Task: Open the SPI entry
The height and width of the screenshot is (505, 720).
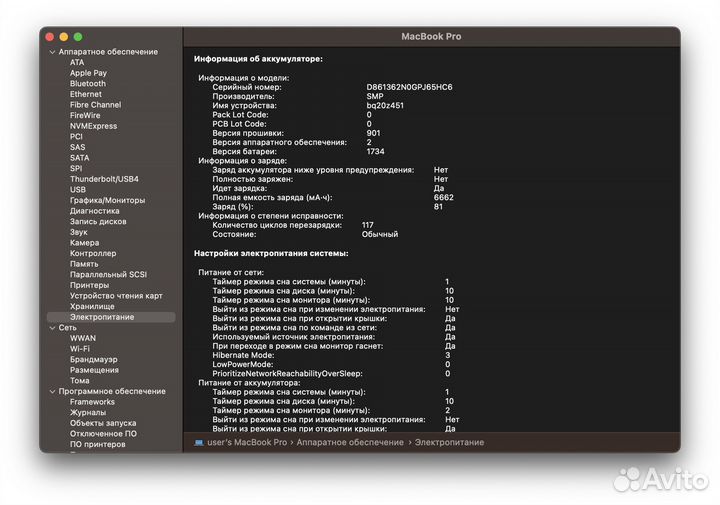Action: click(x=76, y=168)
